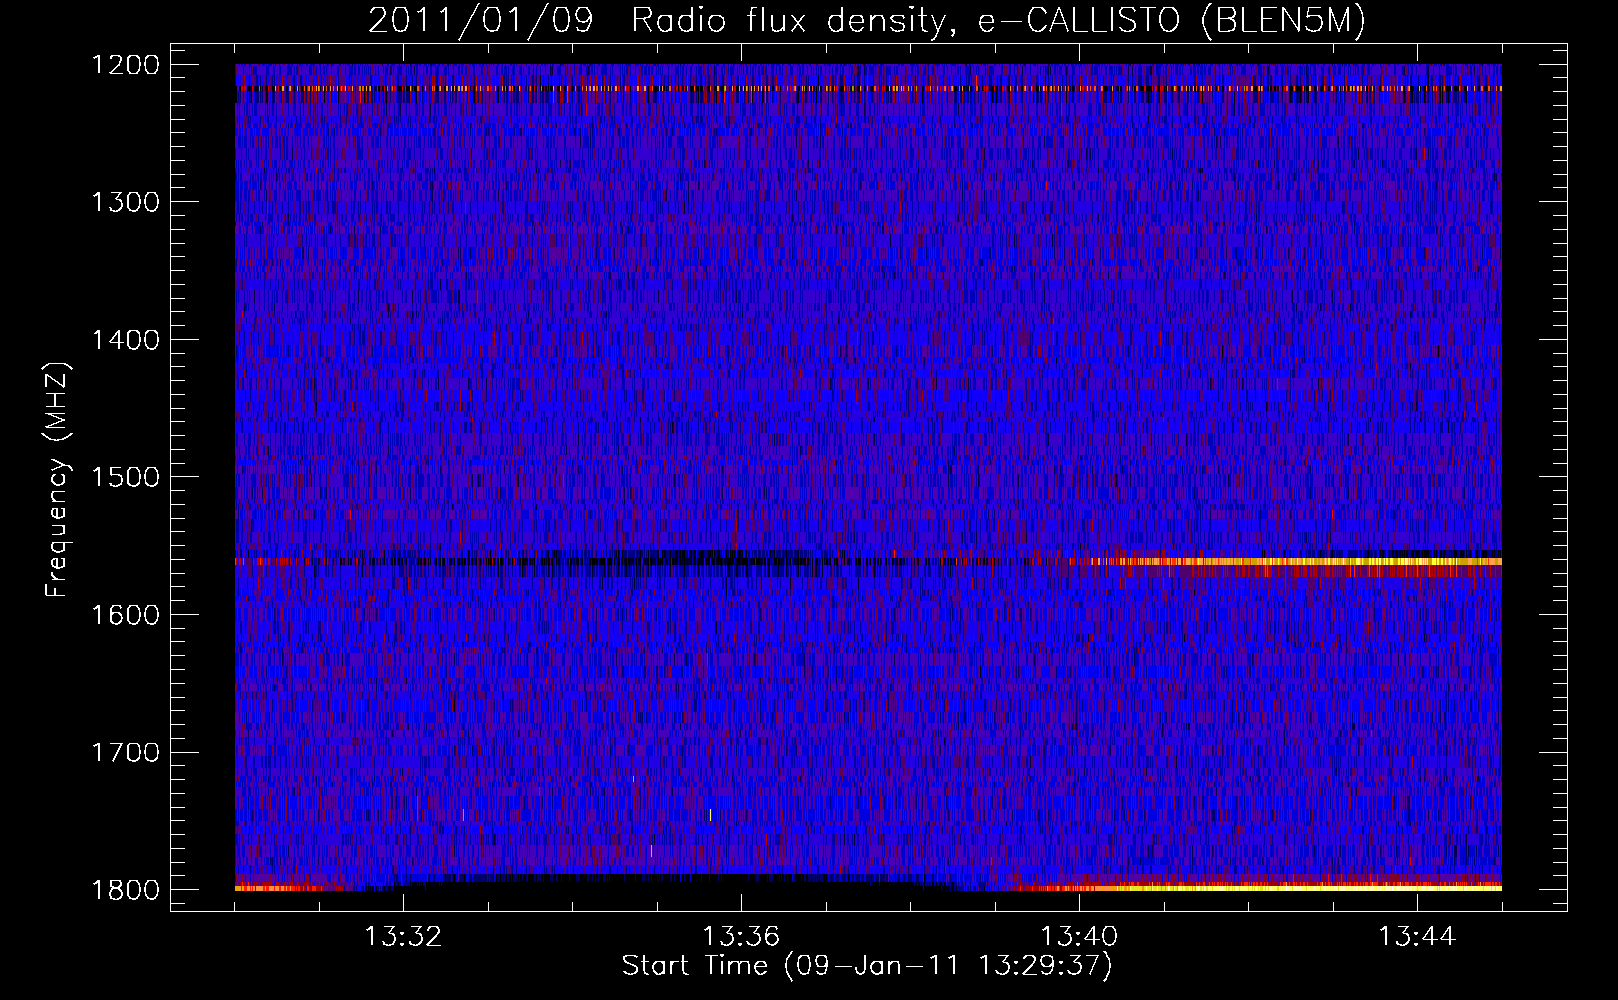Screen dimensions: 1618x1000
Task: Select the '1700' frequency axis label
Action: tap(125, 752)
